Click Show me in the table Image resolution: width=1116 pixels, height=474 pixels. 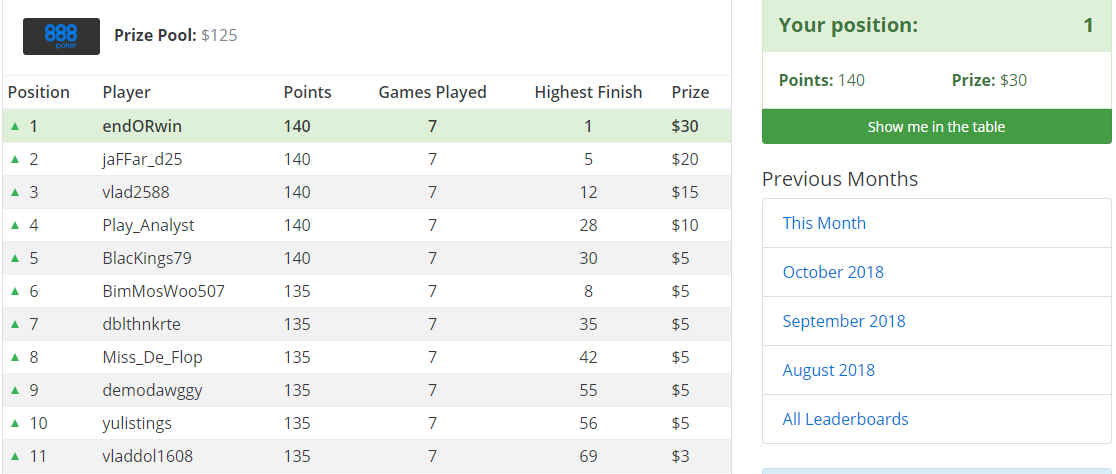pyautogui.click(x=937, y=127)
